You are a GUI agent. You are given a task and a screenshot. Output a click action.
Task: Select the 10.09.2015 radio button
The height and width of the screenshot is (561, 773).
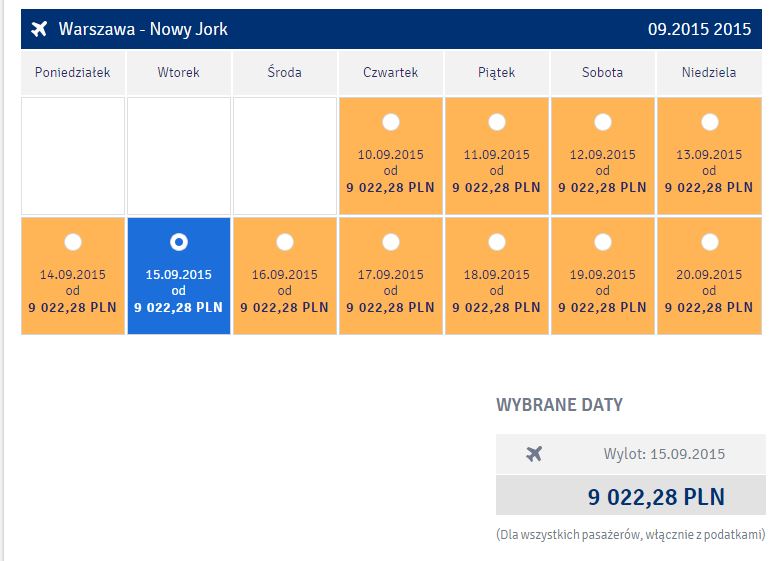tap(391, 122)
